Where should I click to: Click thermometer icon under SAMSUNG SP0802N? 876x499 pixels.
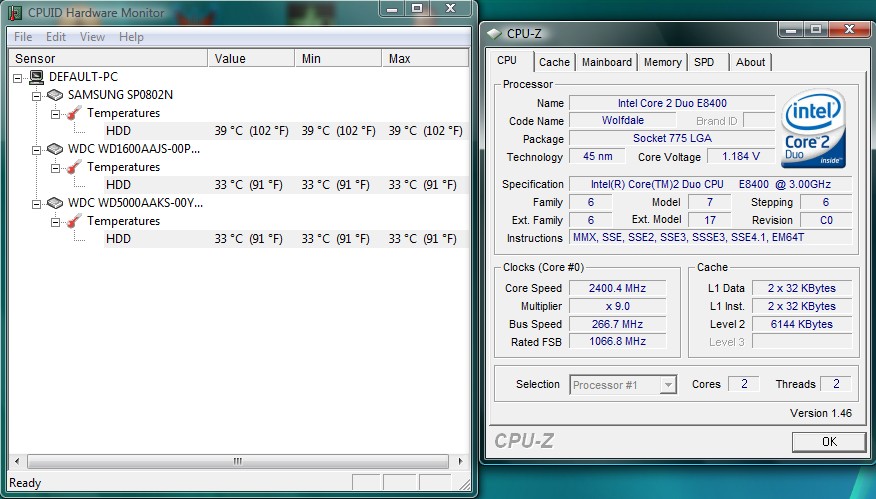tap(74, 113)
